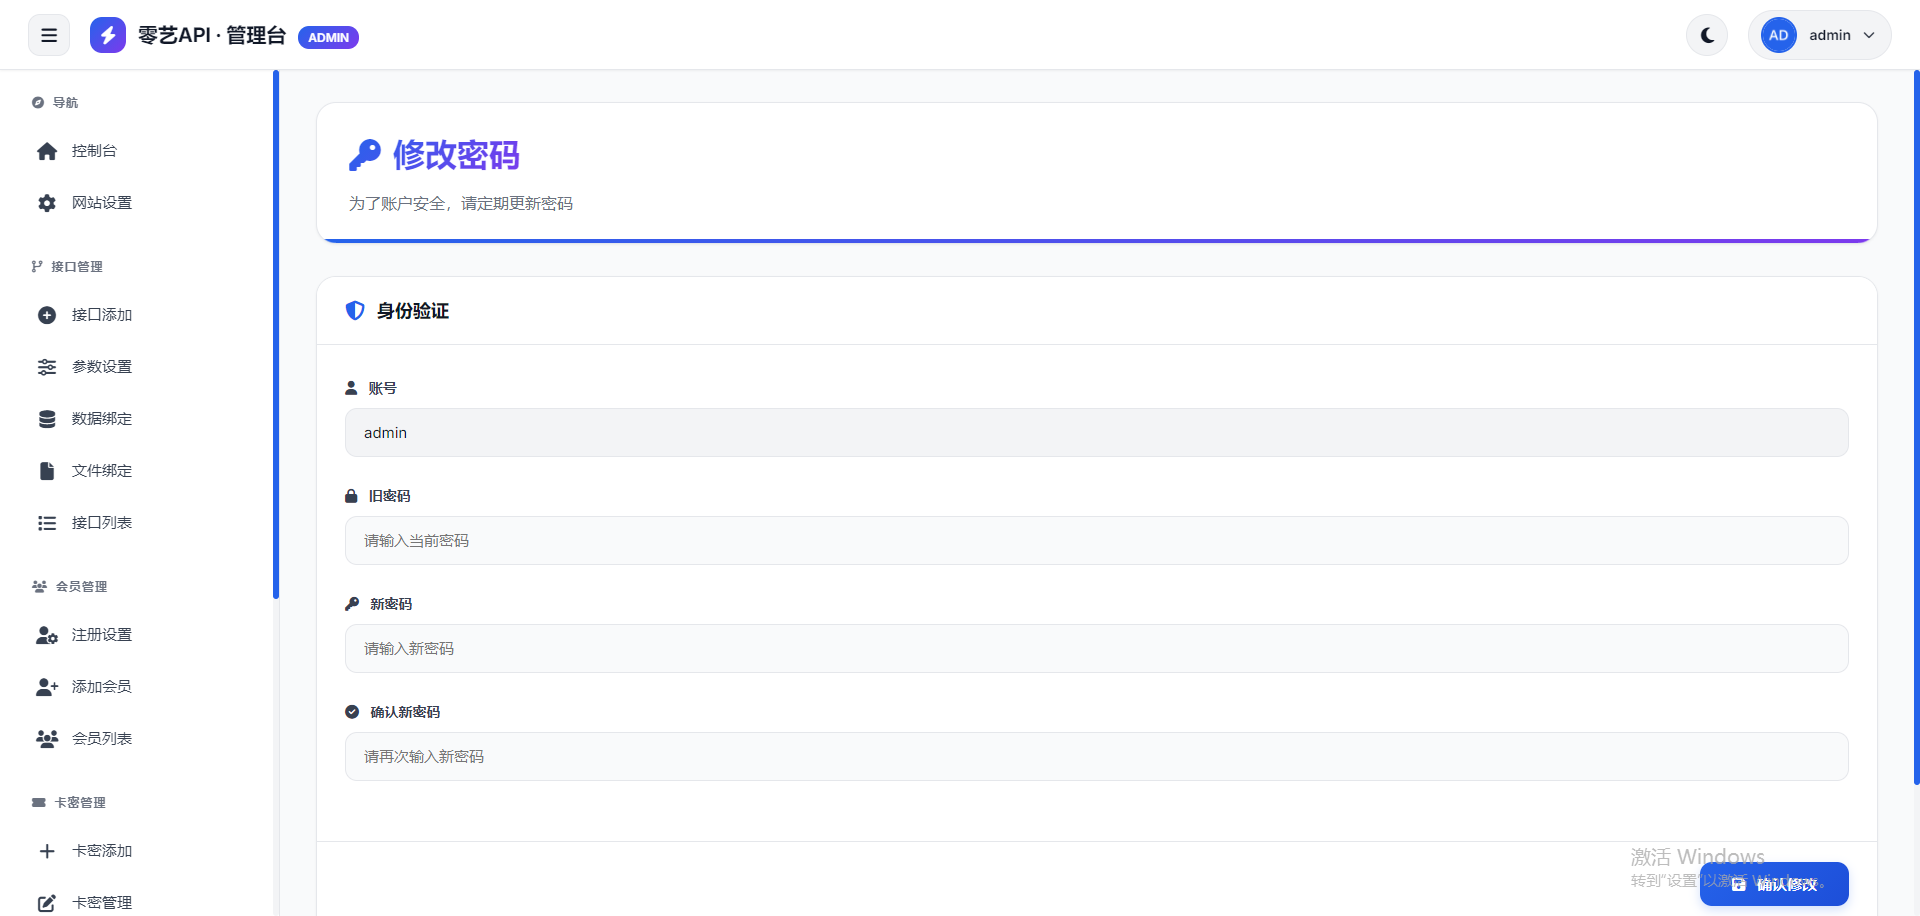Click the 数据绑定 database icon
Screen dimensions: 1920x916
(47, 419)
